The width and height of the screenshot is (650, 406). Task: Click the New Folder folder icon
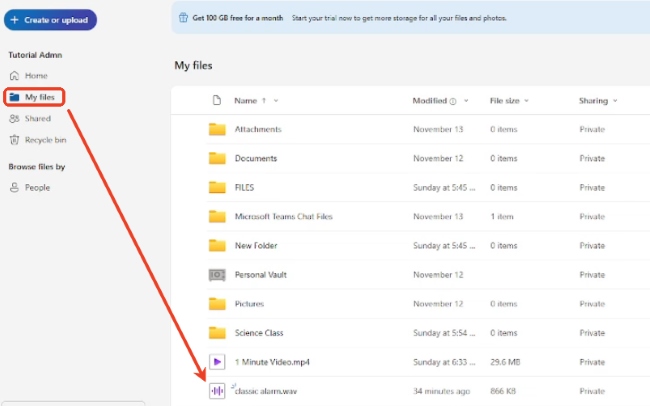tap(217, 246)
